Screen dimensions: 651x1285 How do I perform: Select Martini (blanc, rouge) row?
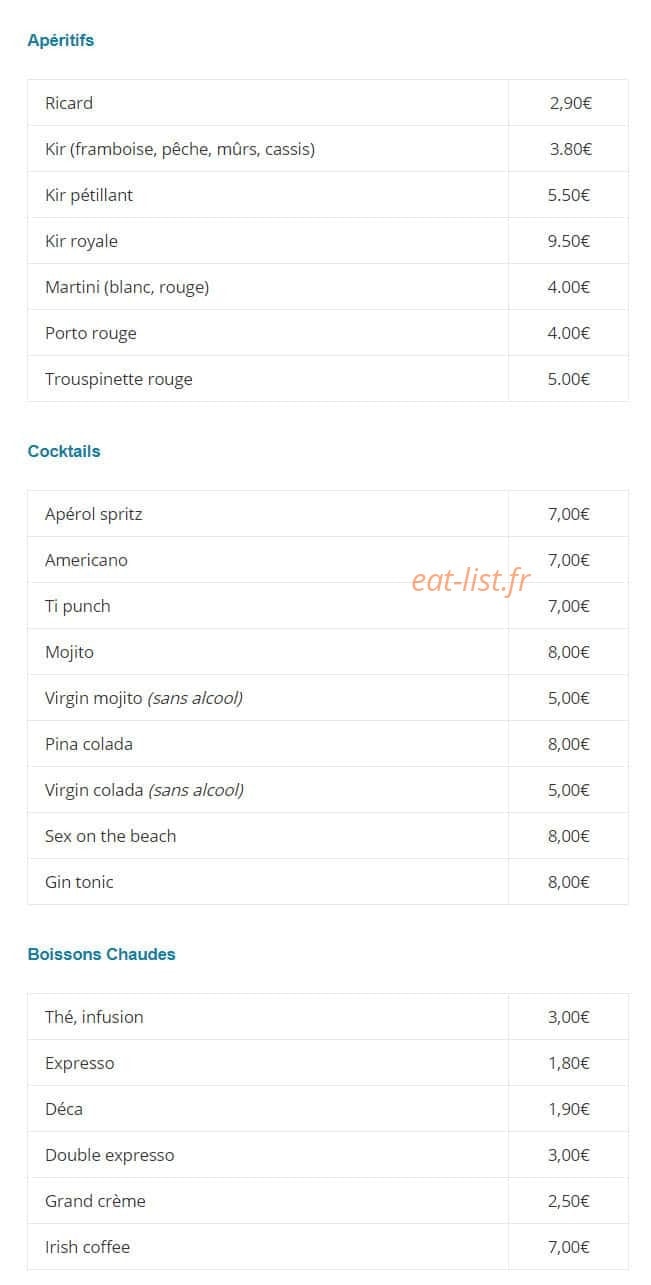click(x=328, y=287)
